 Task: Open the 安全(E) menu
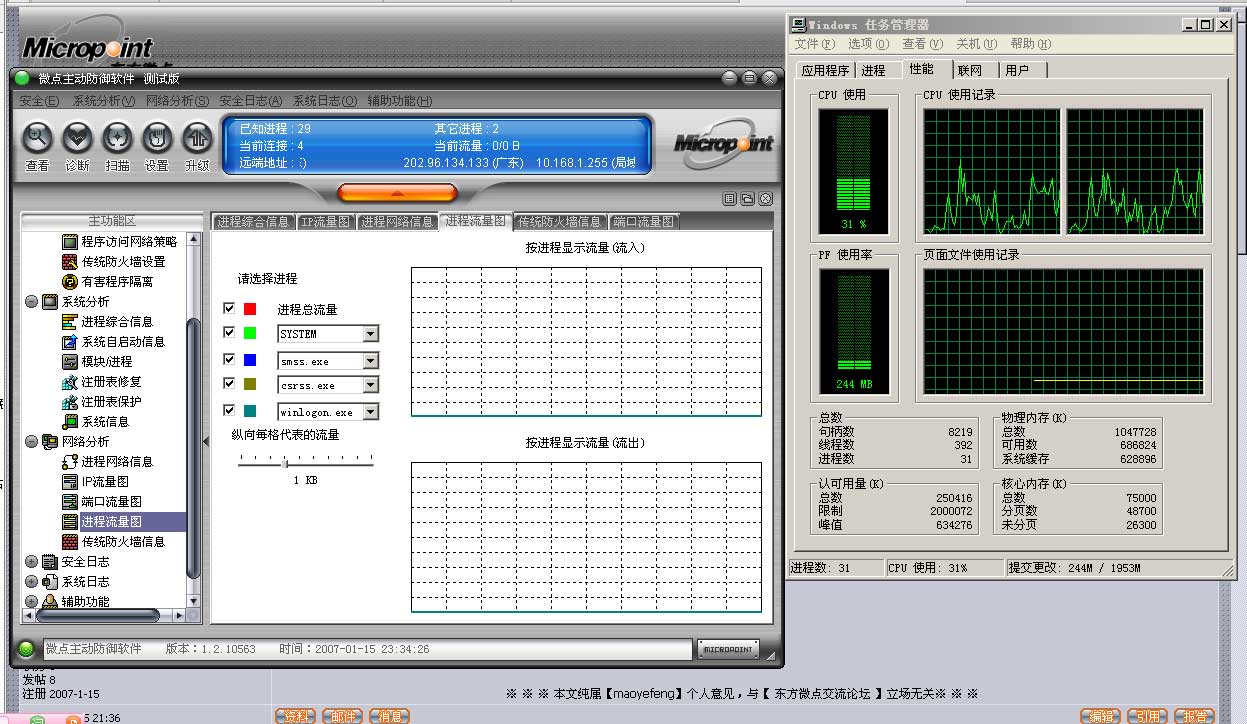39,101
